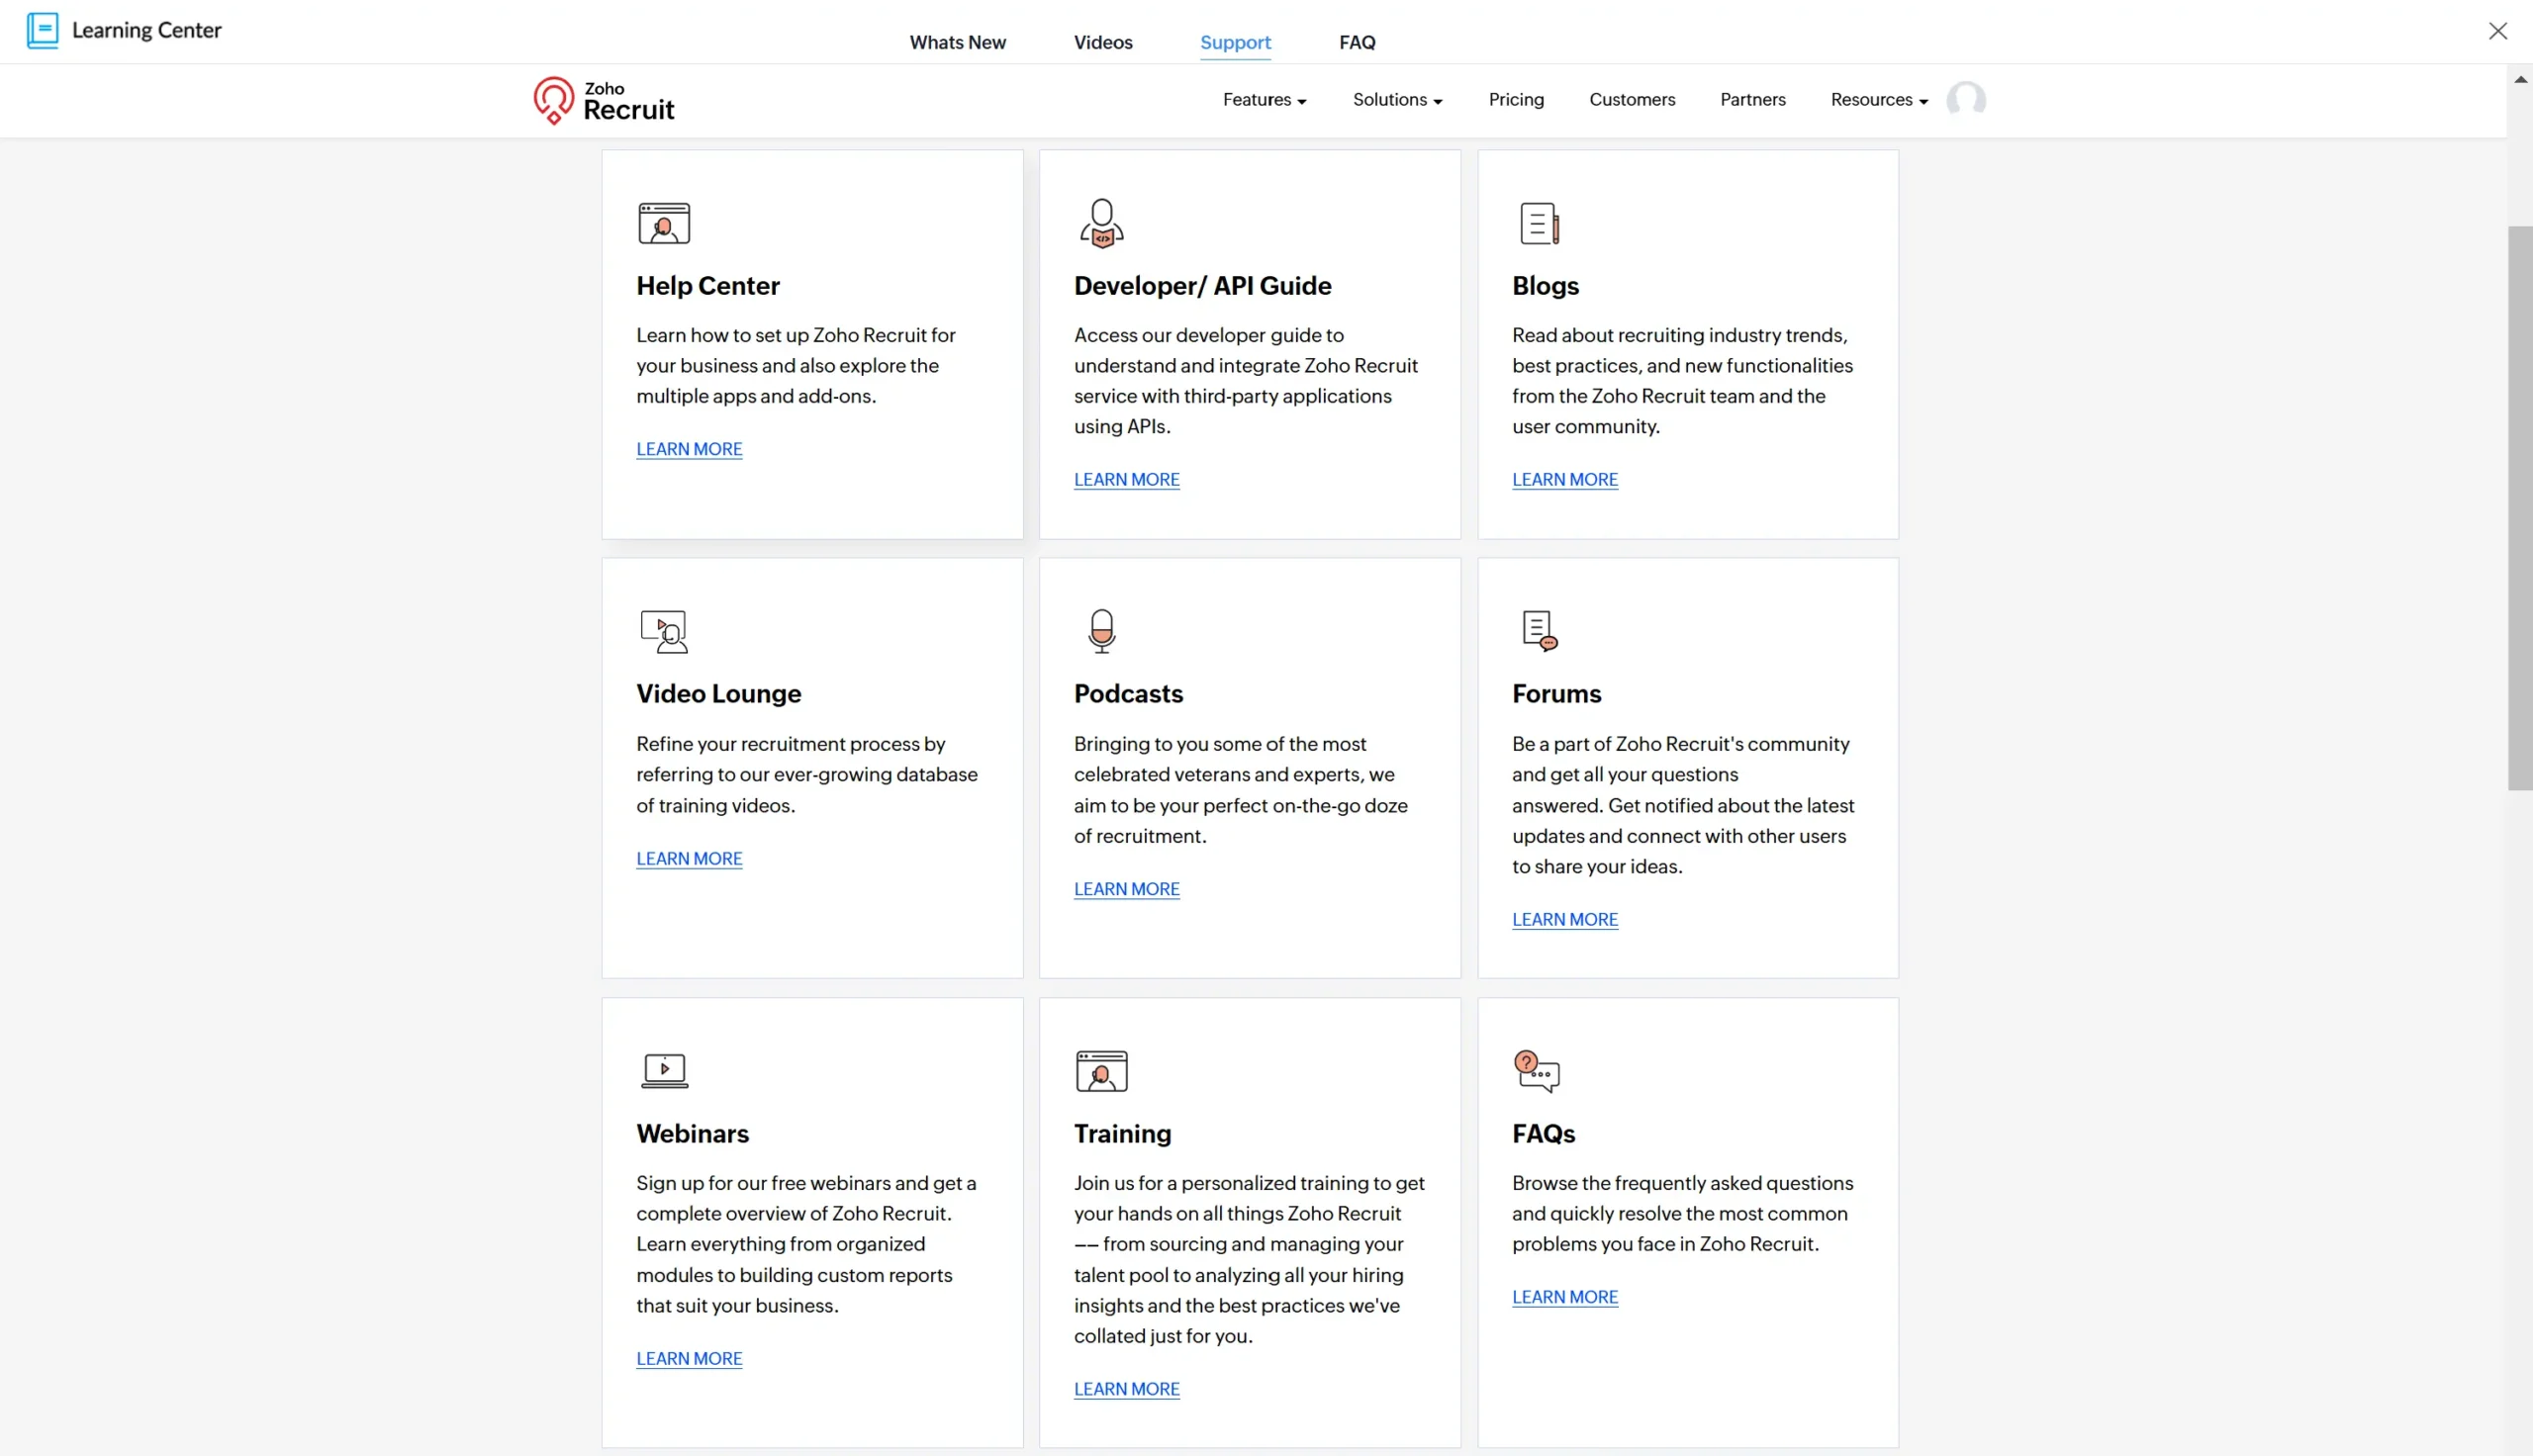
Task: Click the Forums icon
Action: 1538,630
